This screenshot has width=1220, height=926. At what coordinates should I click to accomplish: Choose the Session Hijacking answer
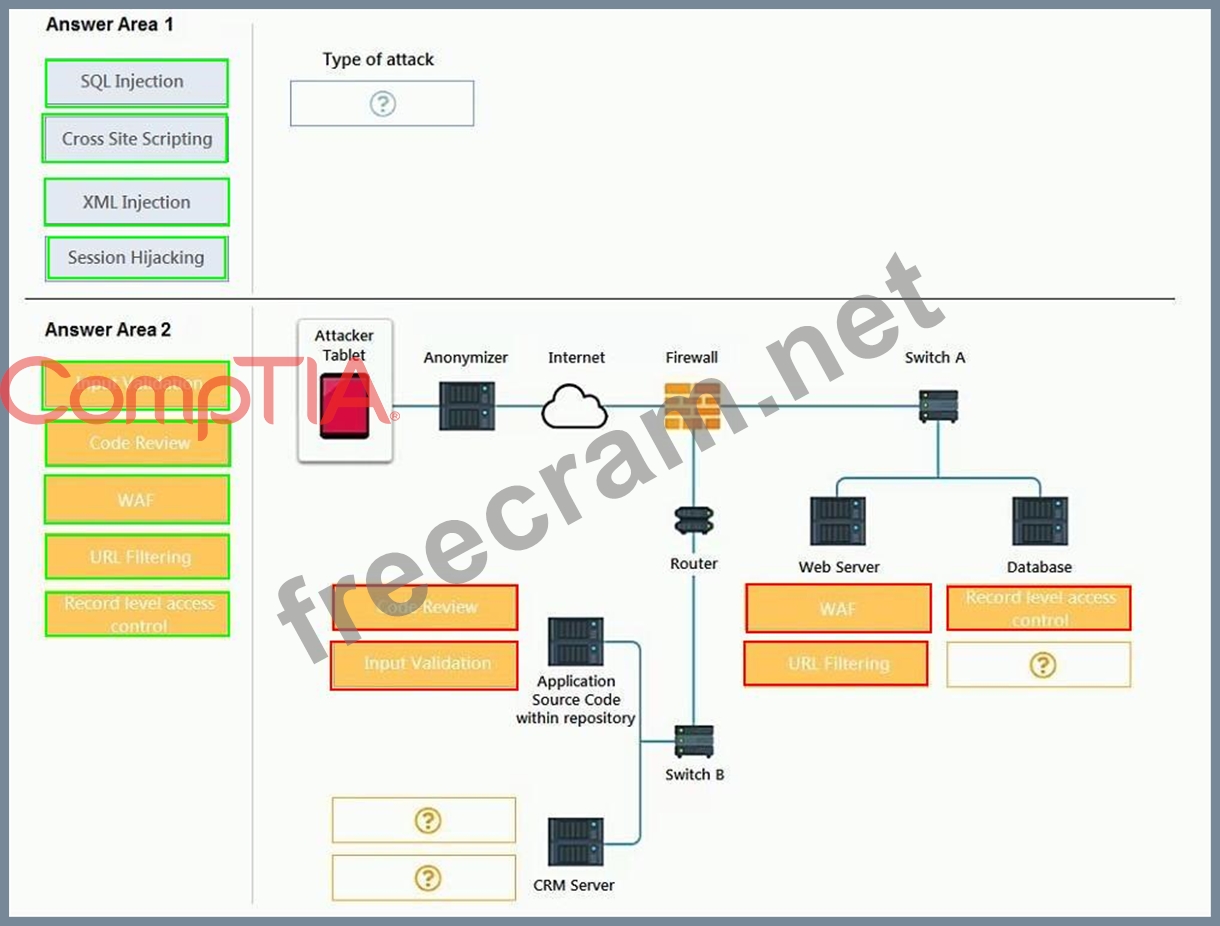tap(136, 258)
